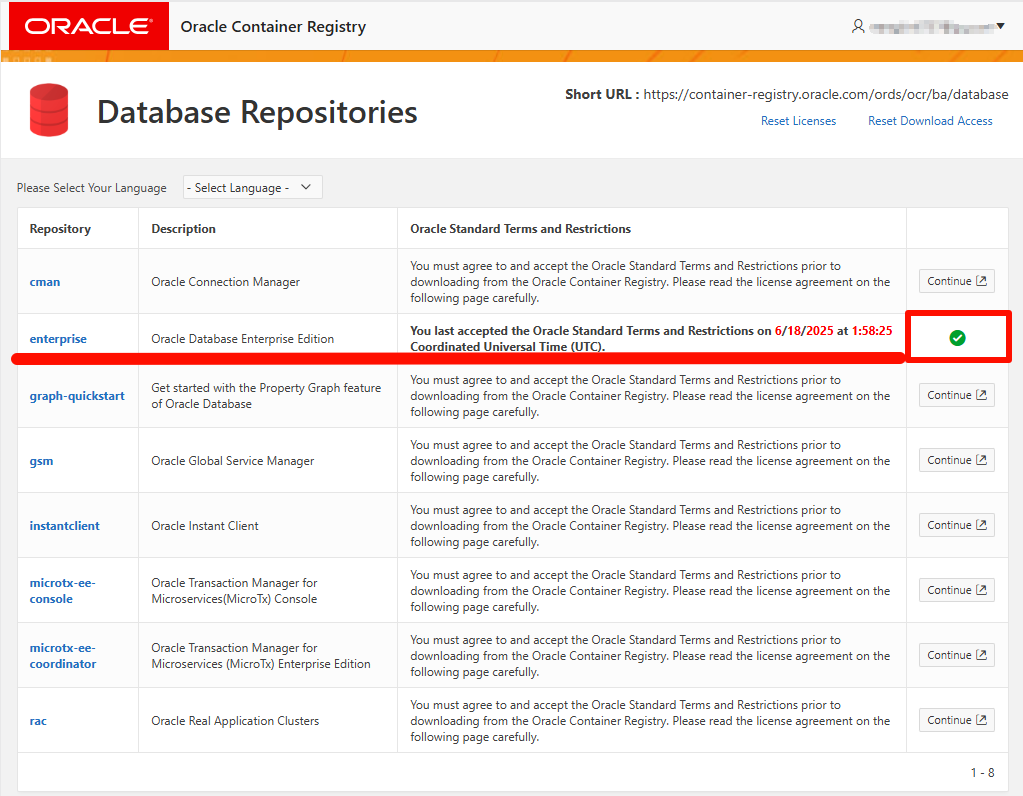The image size is (1023, 796).
Task: Click the red database stack icon
Action: 49,110
